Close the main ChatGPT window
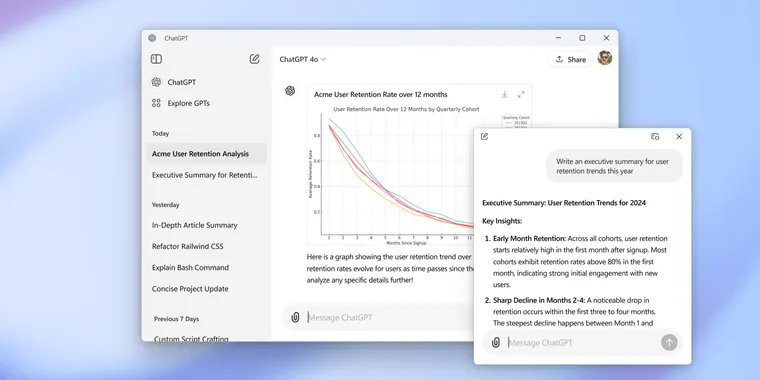Image resolution: width=760 pixels, height=380 pixels. coord(606,38)
